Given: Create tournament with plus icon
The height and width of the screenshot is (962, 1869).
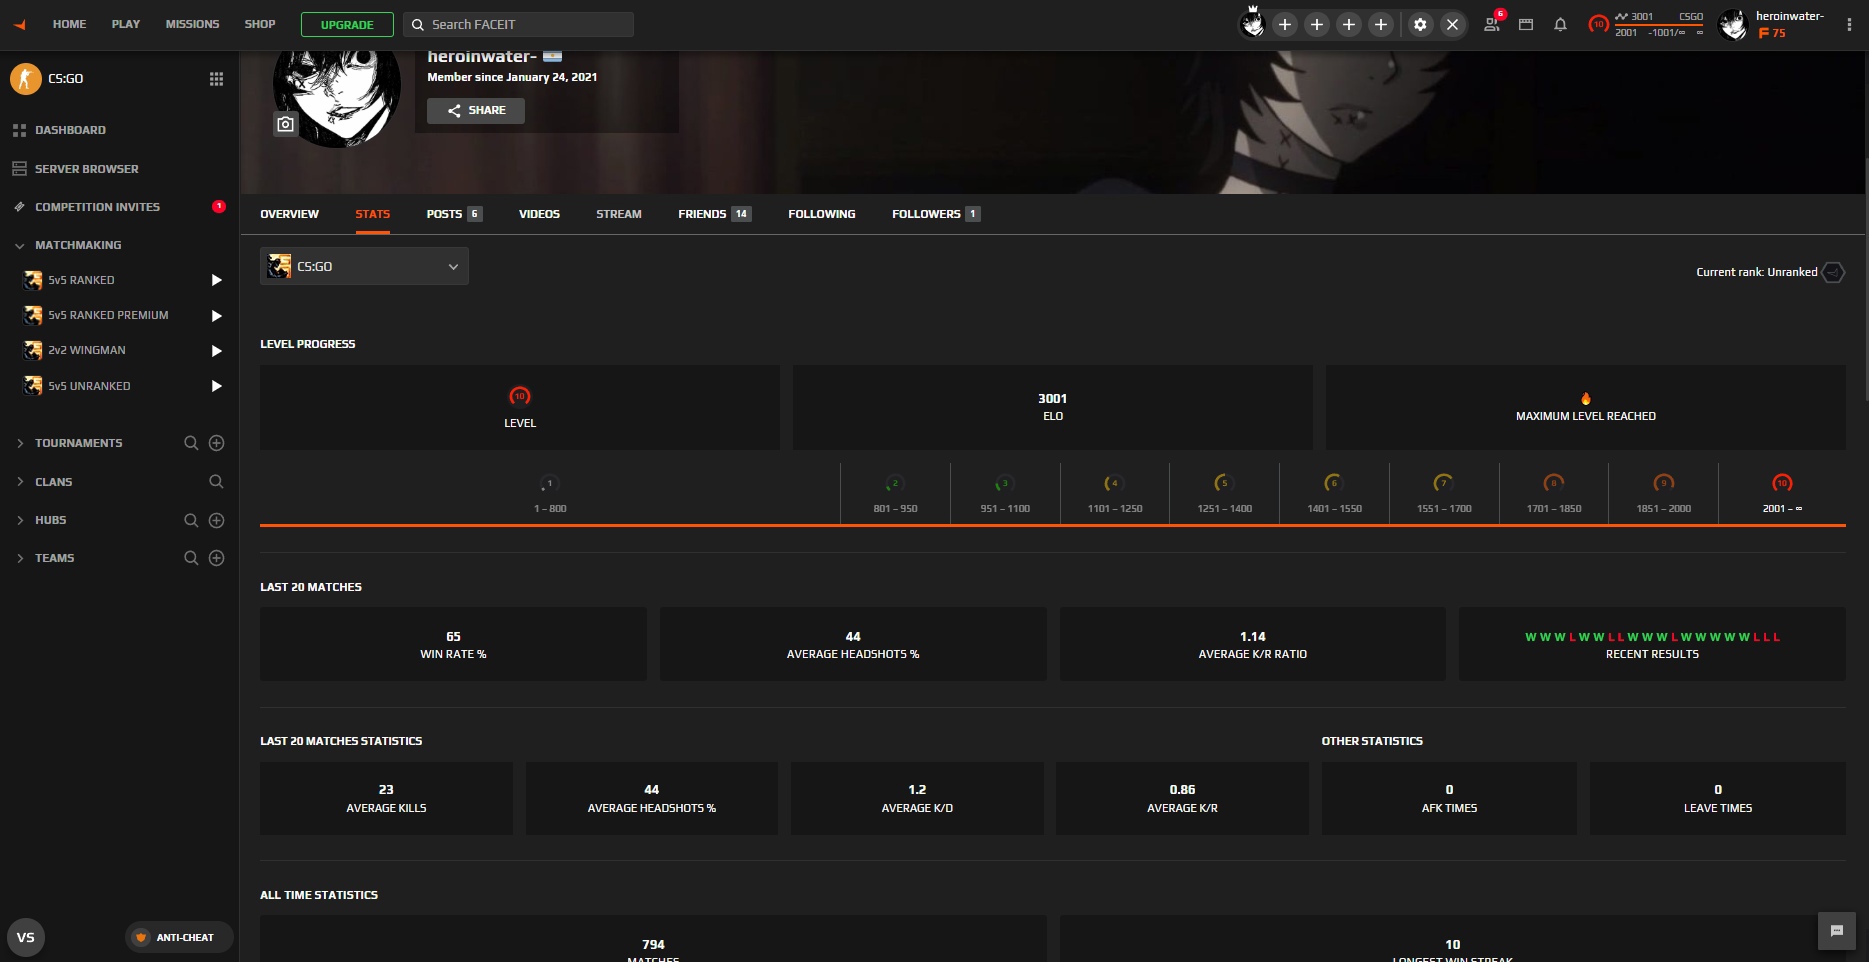Looking at the screenshot, I should pos(216,443).
